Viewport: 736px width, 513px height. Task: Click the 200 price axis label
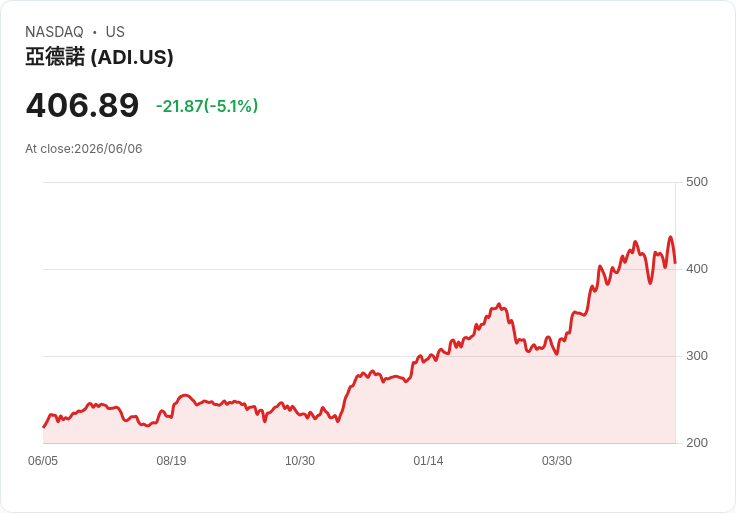pyautogui.click(x=697, y=443)
